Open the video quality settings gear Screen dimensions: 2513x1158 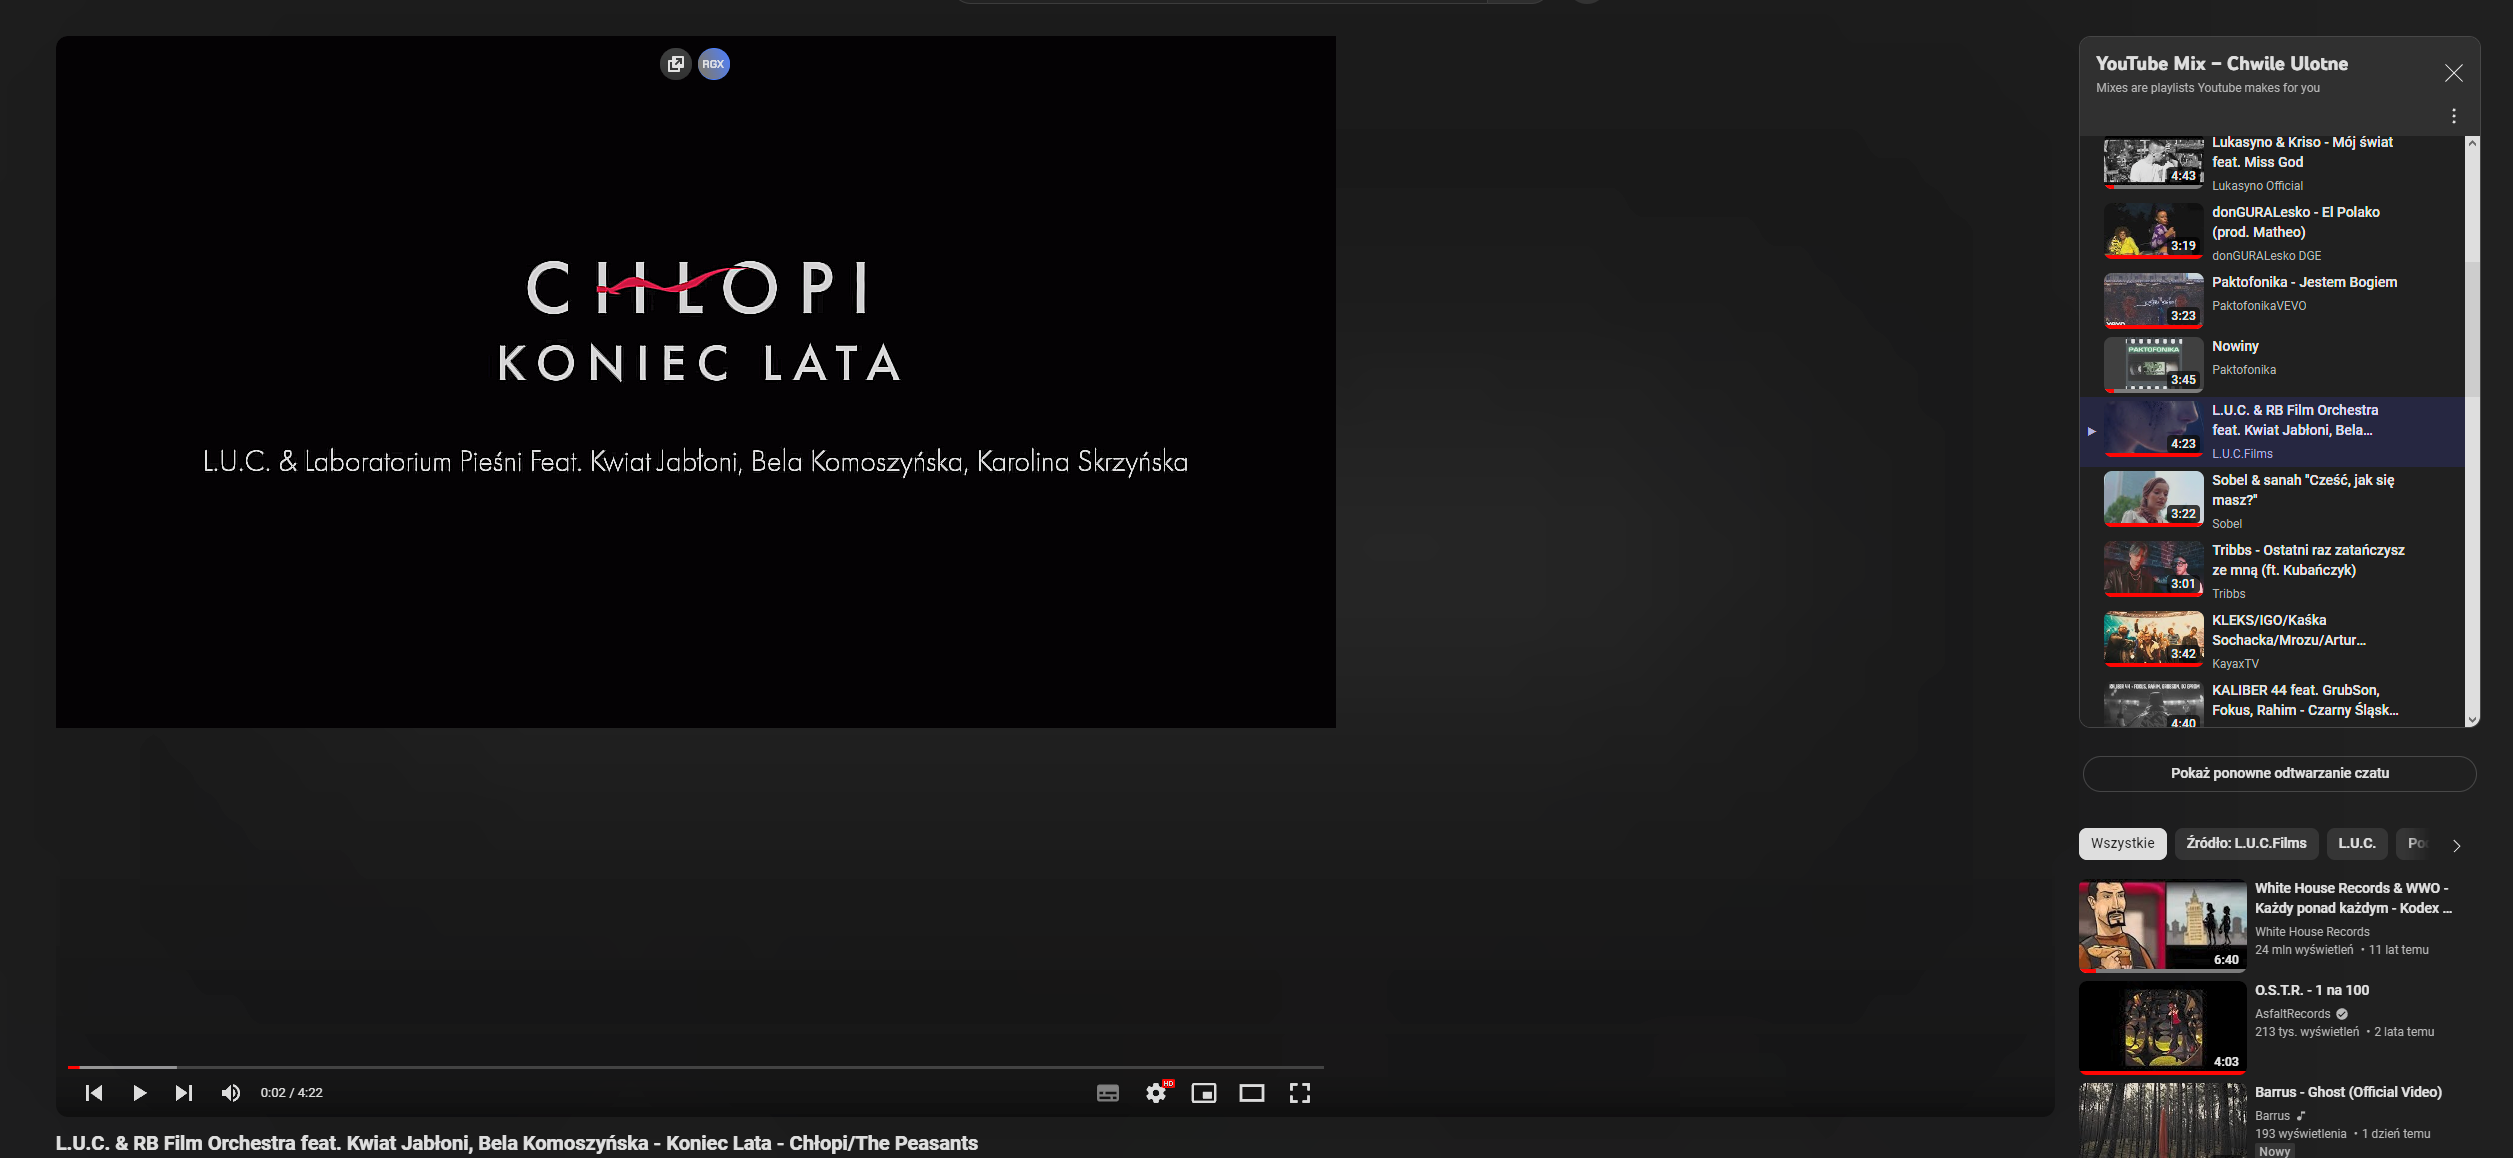(1156, 1093)
